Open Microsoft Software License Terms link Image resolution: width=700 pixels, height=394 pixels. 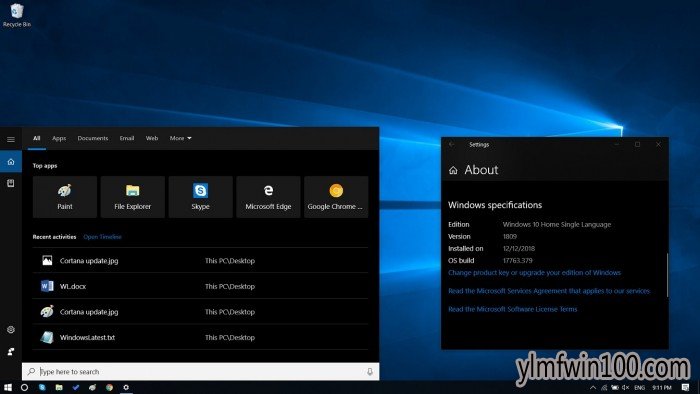tap(512, 309)
